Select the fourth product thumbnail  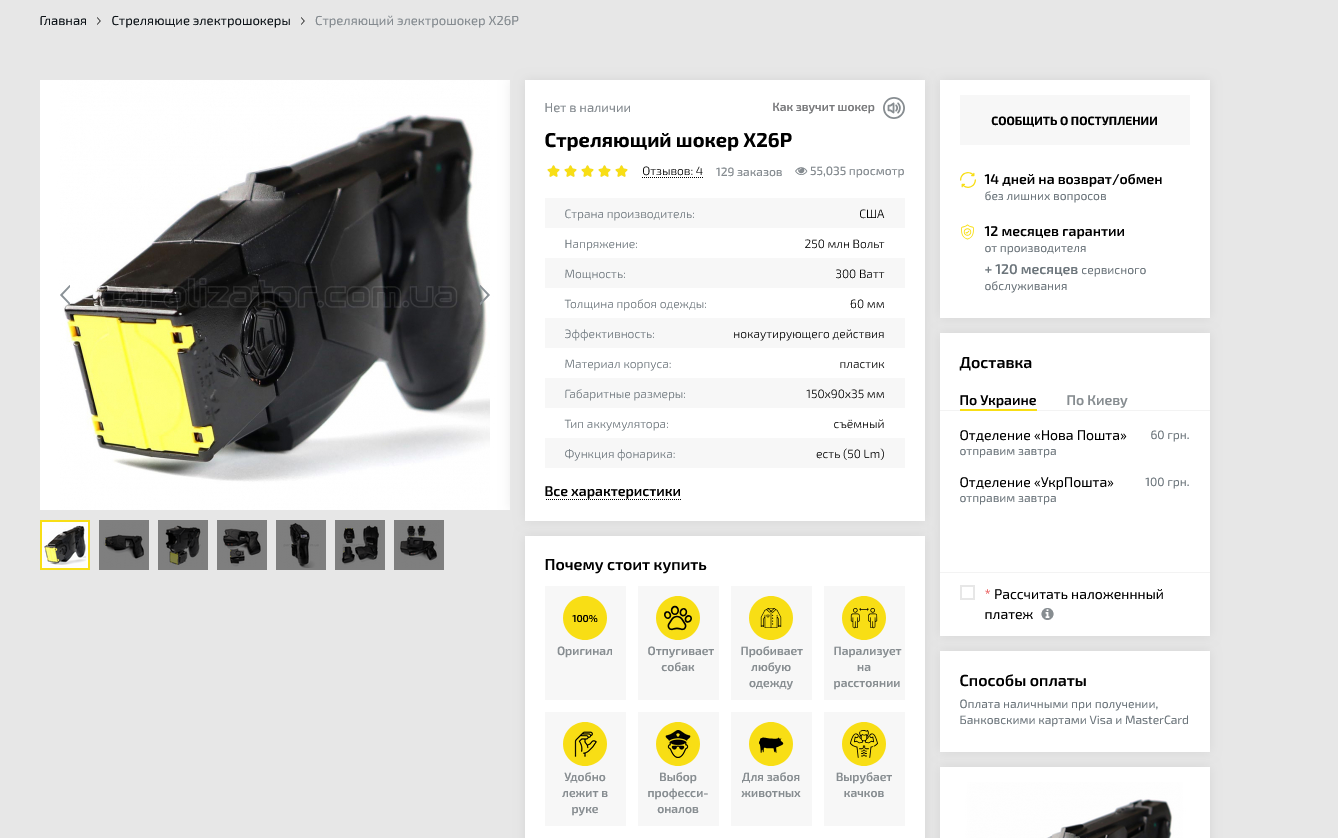(x=242, y=545)
